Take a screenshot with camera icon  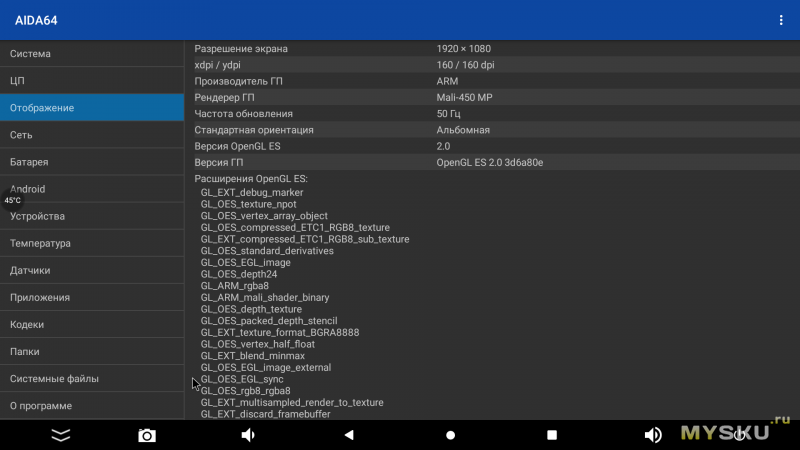click(147, 435)
